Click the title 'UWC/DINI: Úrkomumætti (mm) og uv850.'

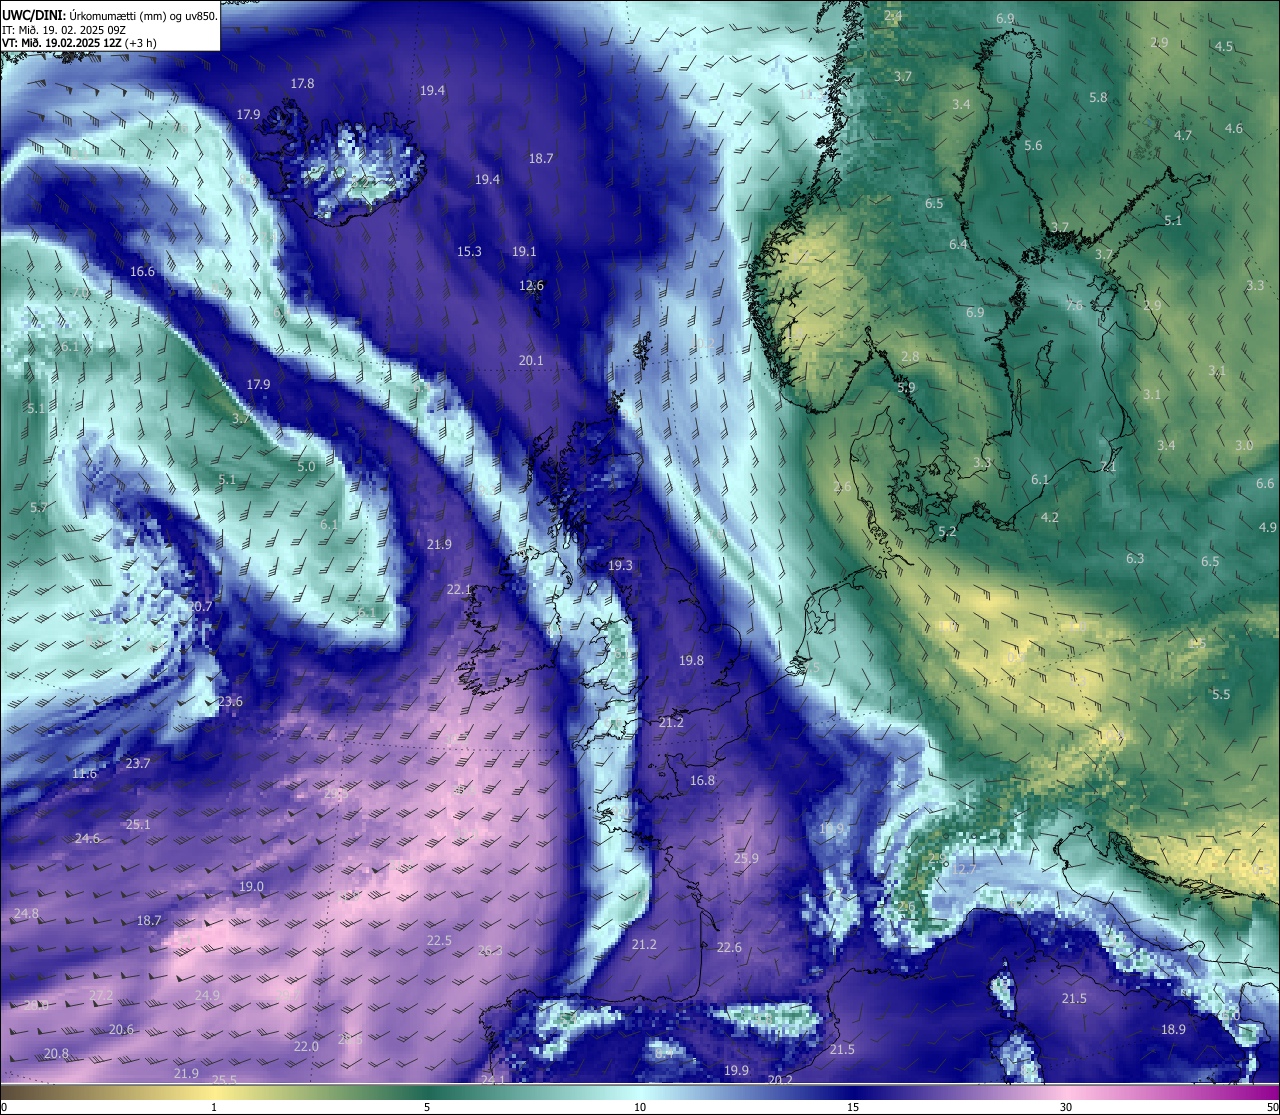tap(110, 16)
